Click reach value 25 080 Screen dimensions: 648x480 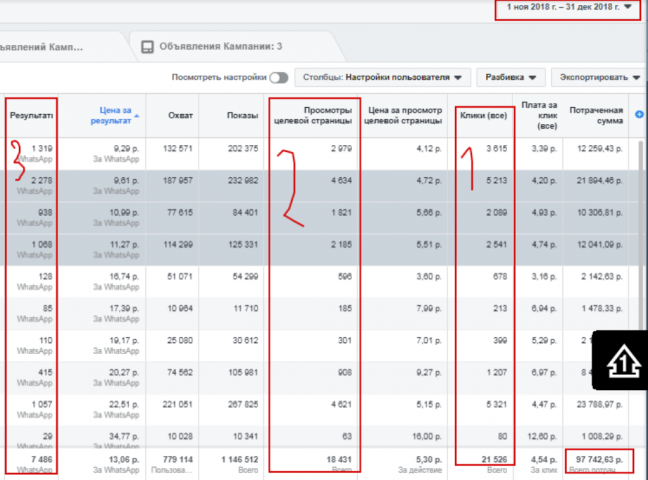(180, 340)
